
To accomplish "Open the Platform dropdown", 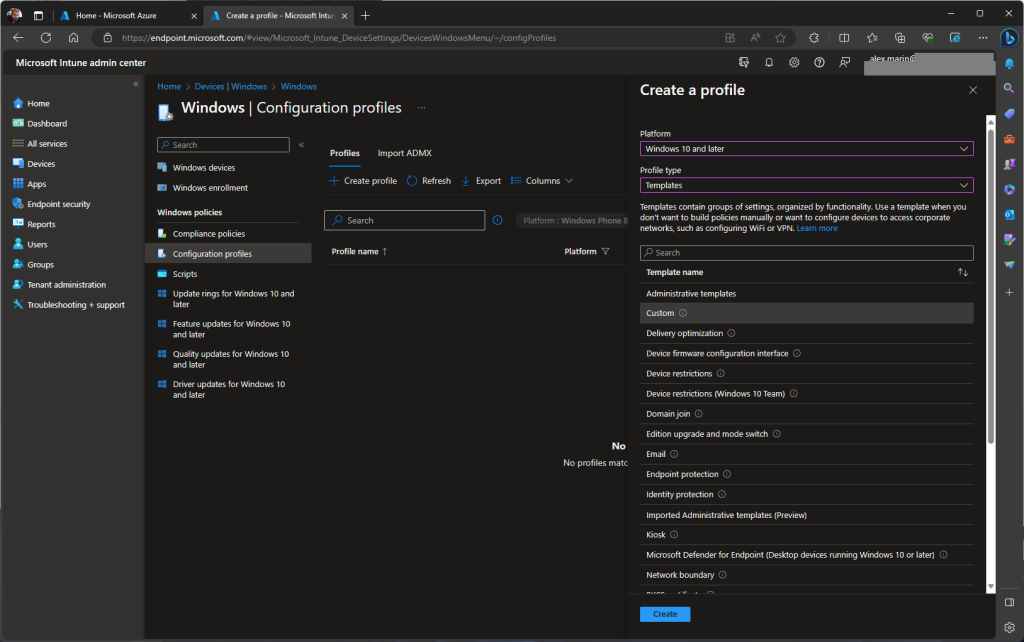I will 806,149.
